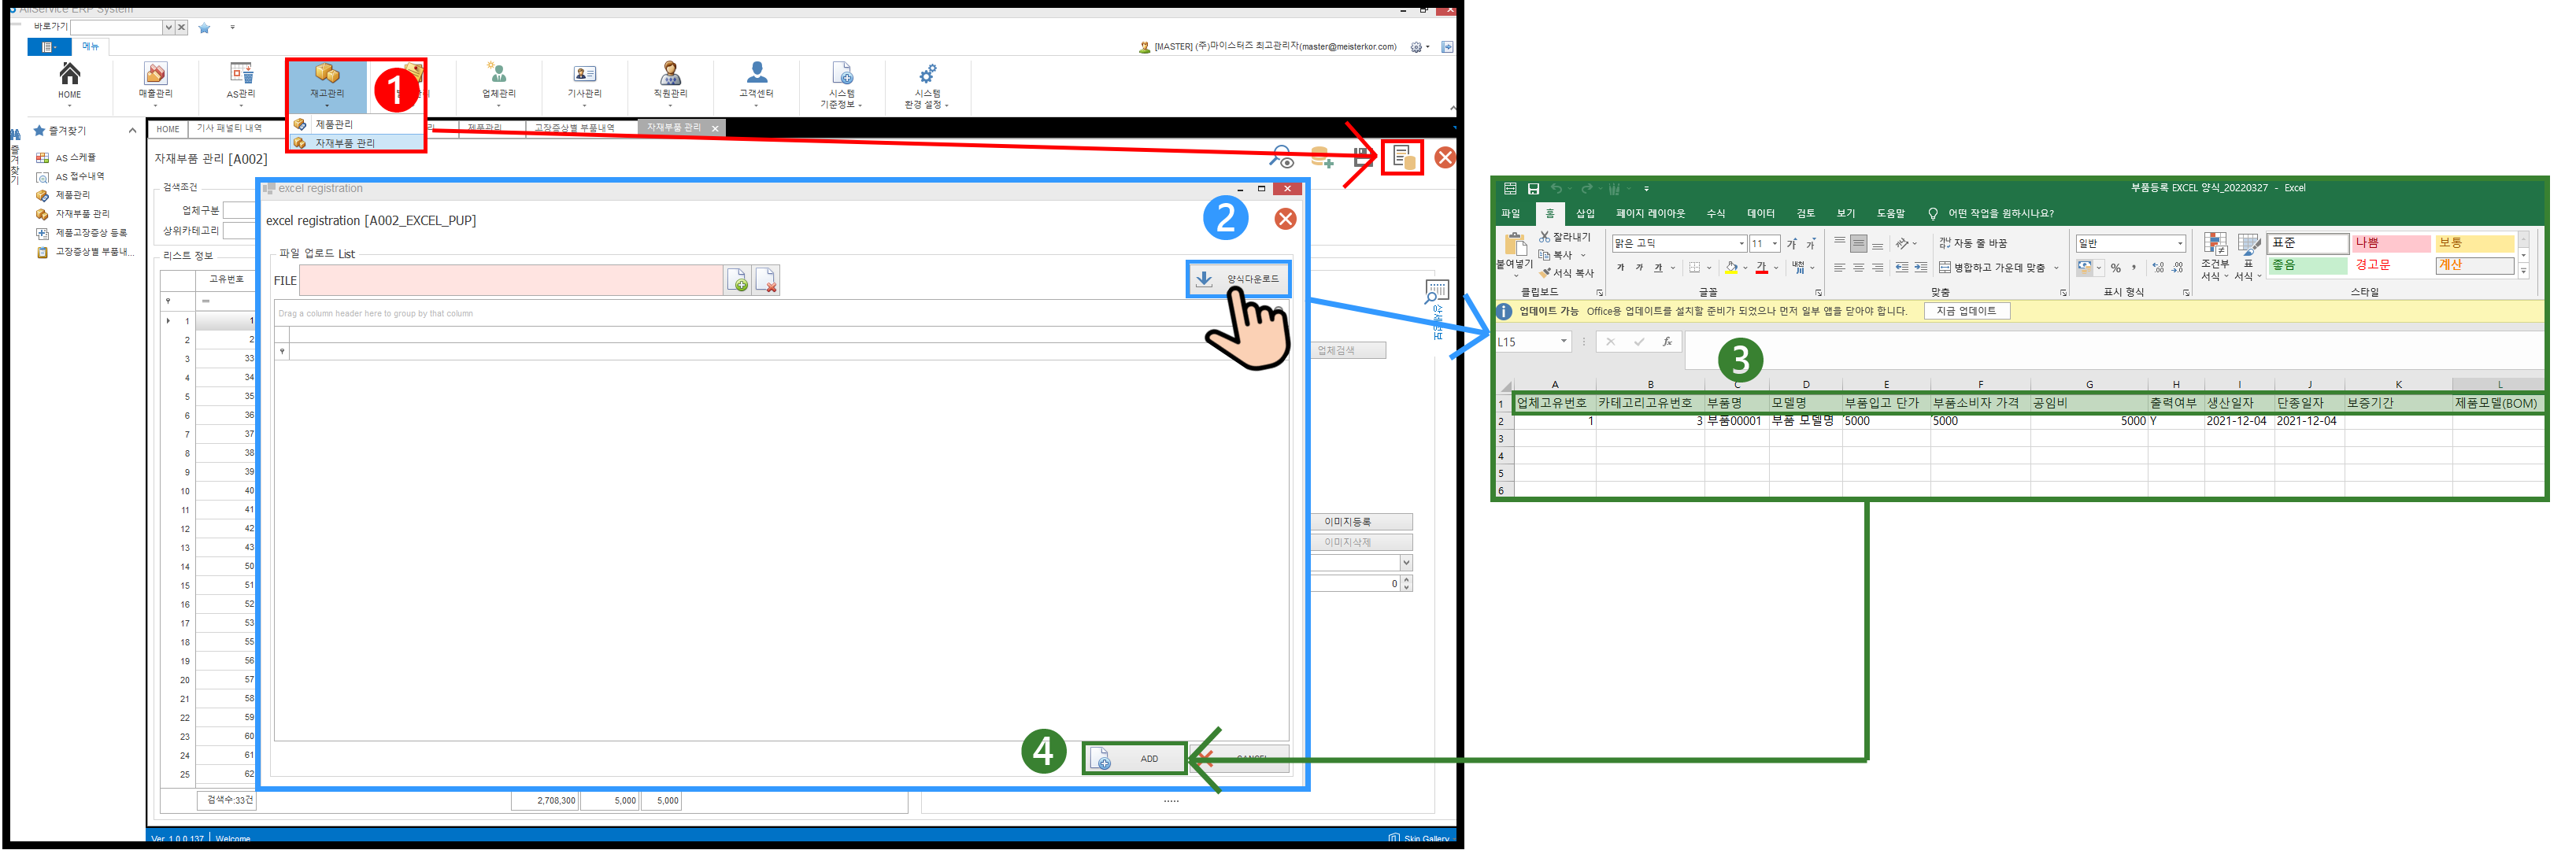Open the HOME ribbon icon in ERP
Screen dimensions: 2576x850
69,81
